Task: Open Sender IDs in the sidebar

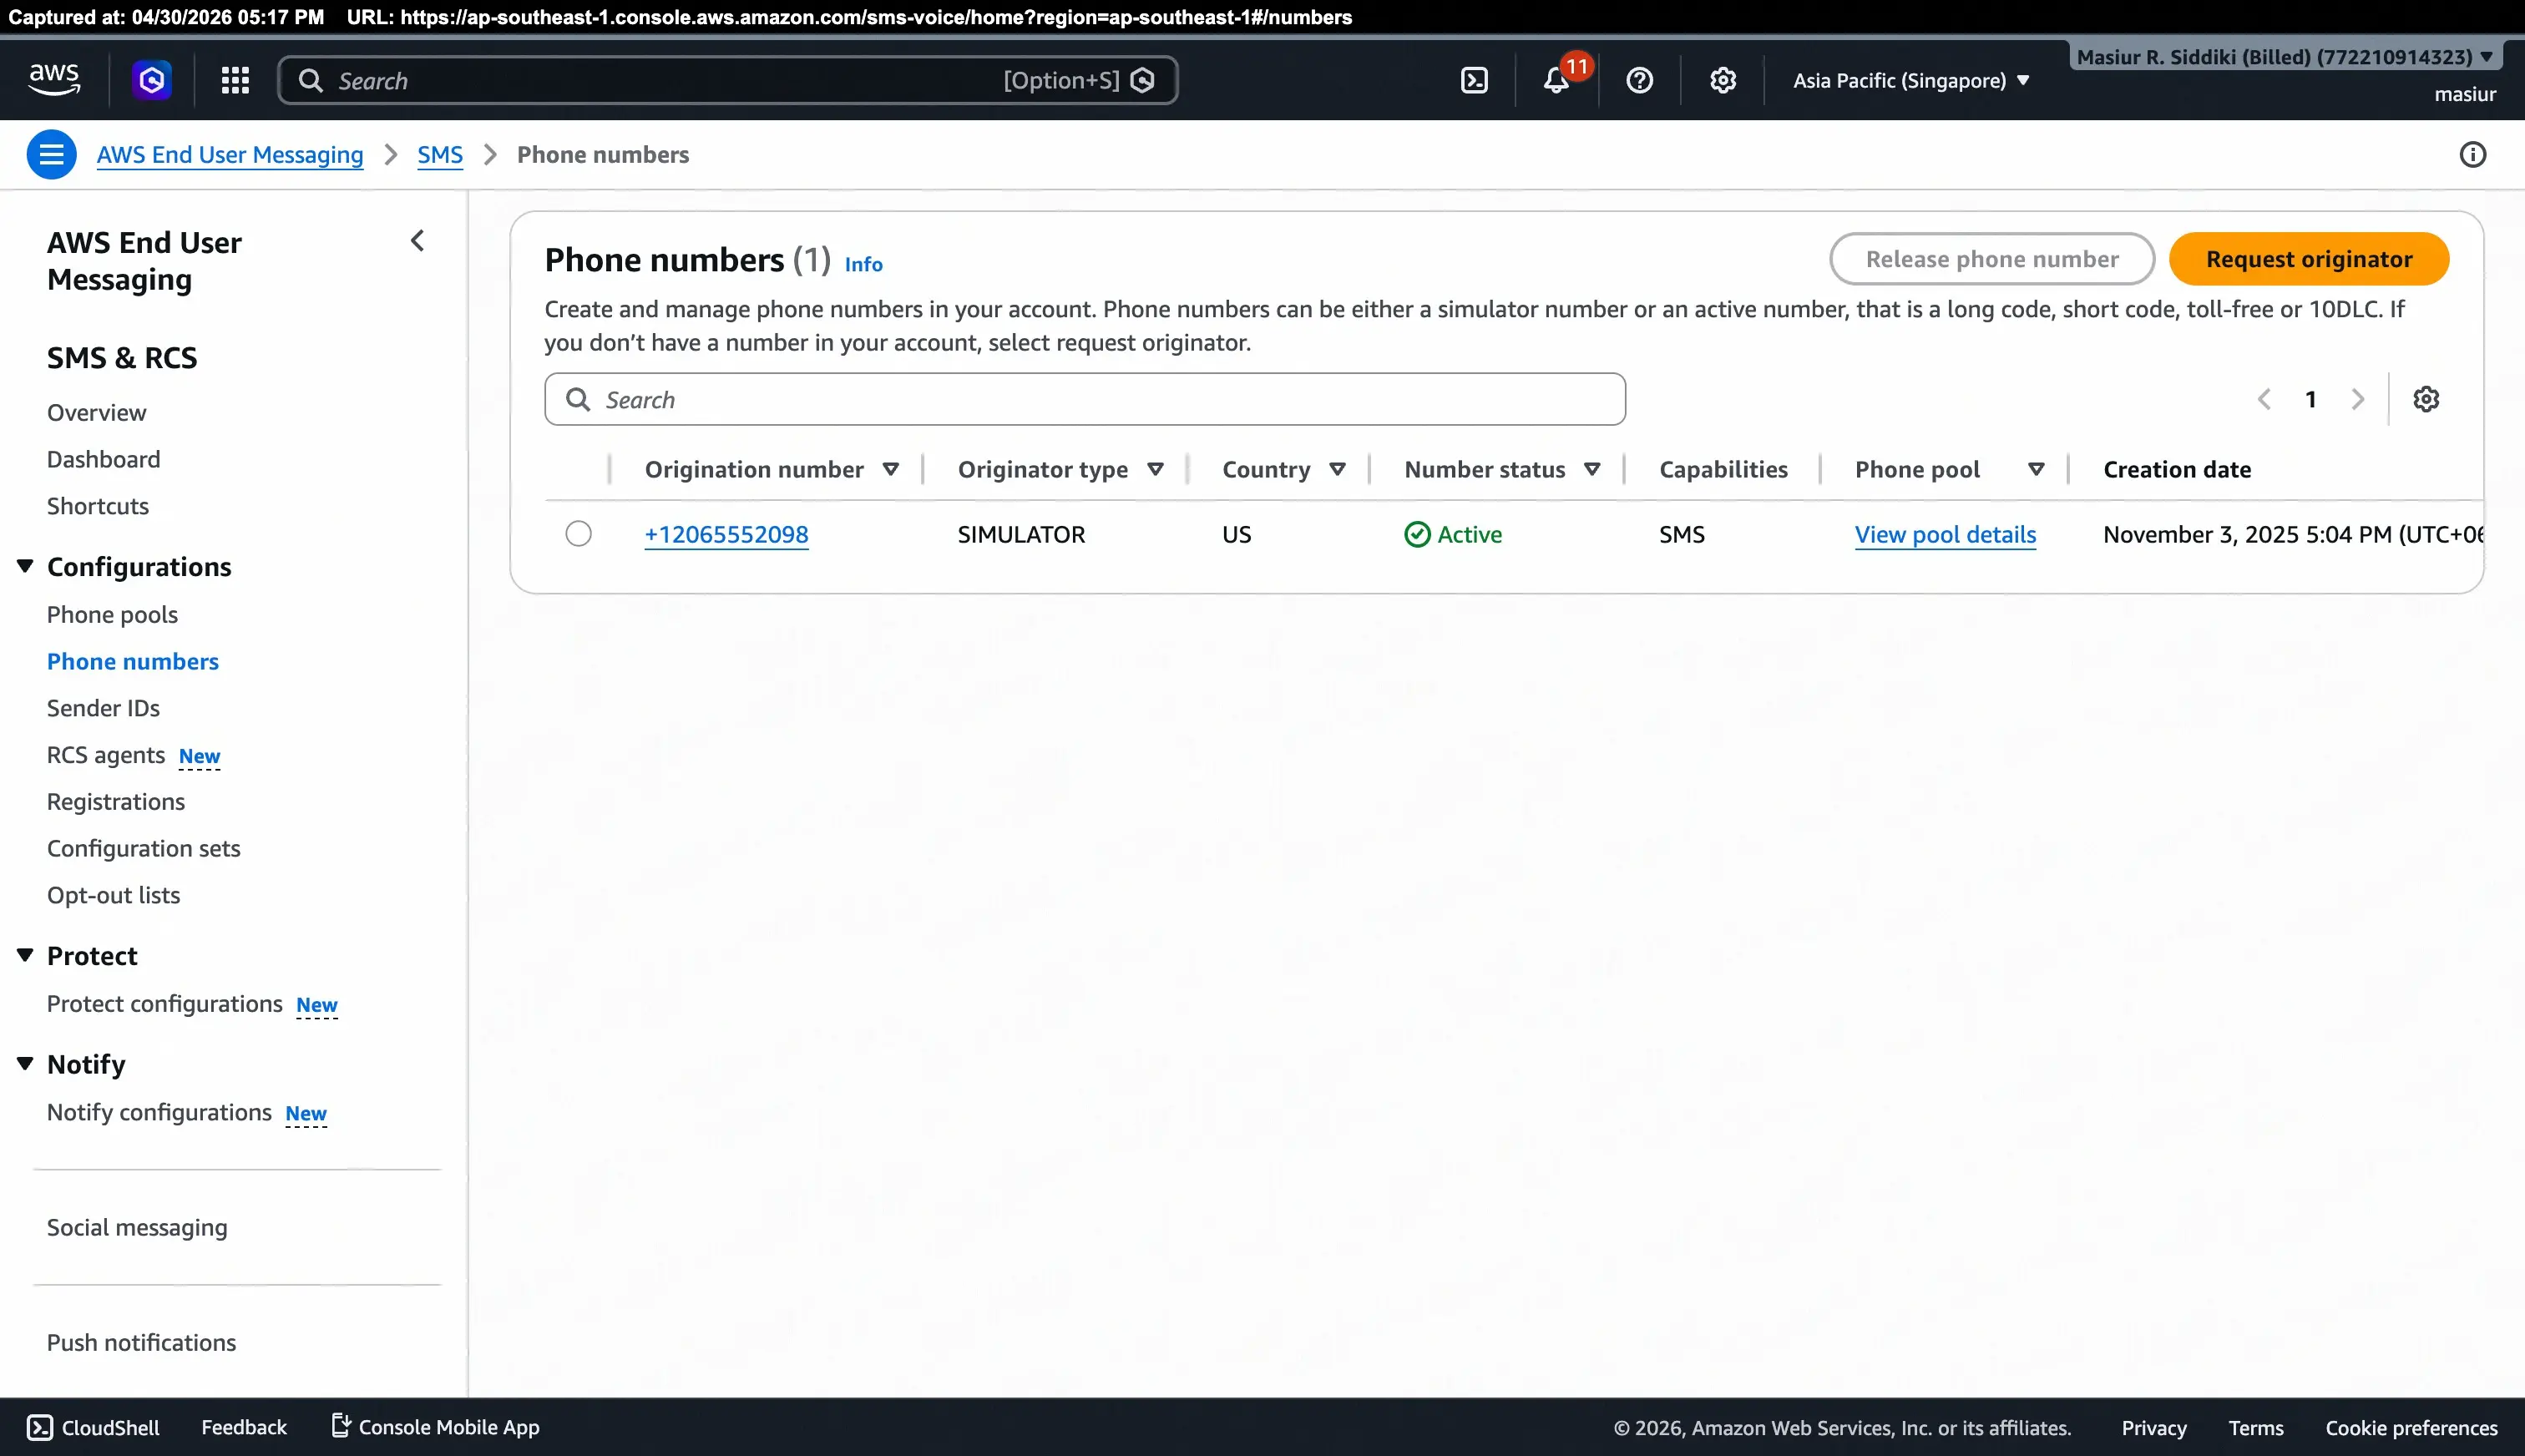Action: (103, 708)
